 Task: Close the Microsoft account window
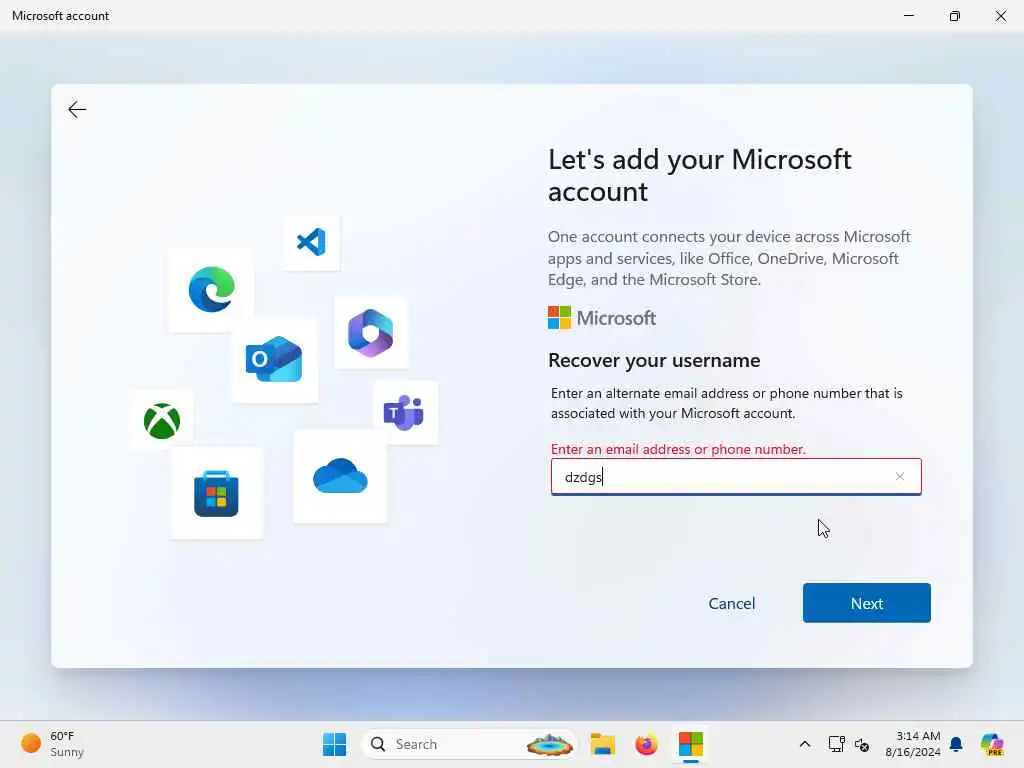(1000, 16)
